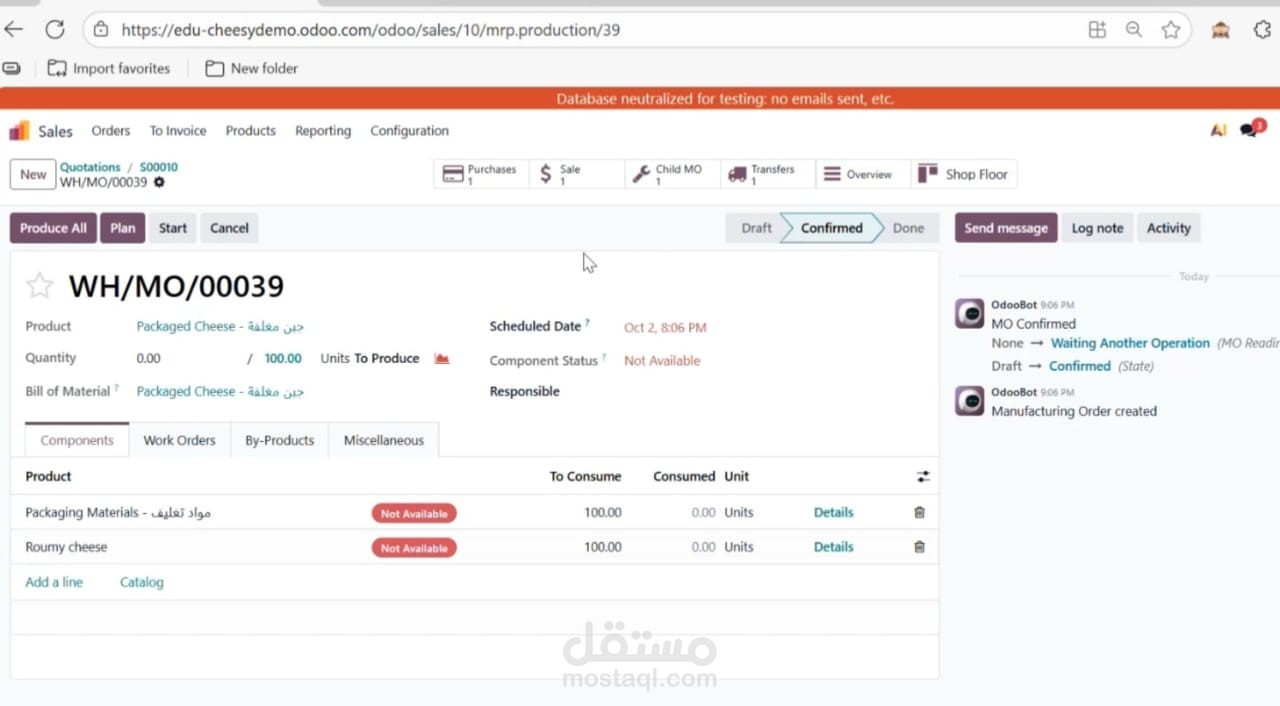Open Details for Packaging Materials line
This screenshot has width=1280, height=706.
(833, 512)
